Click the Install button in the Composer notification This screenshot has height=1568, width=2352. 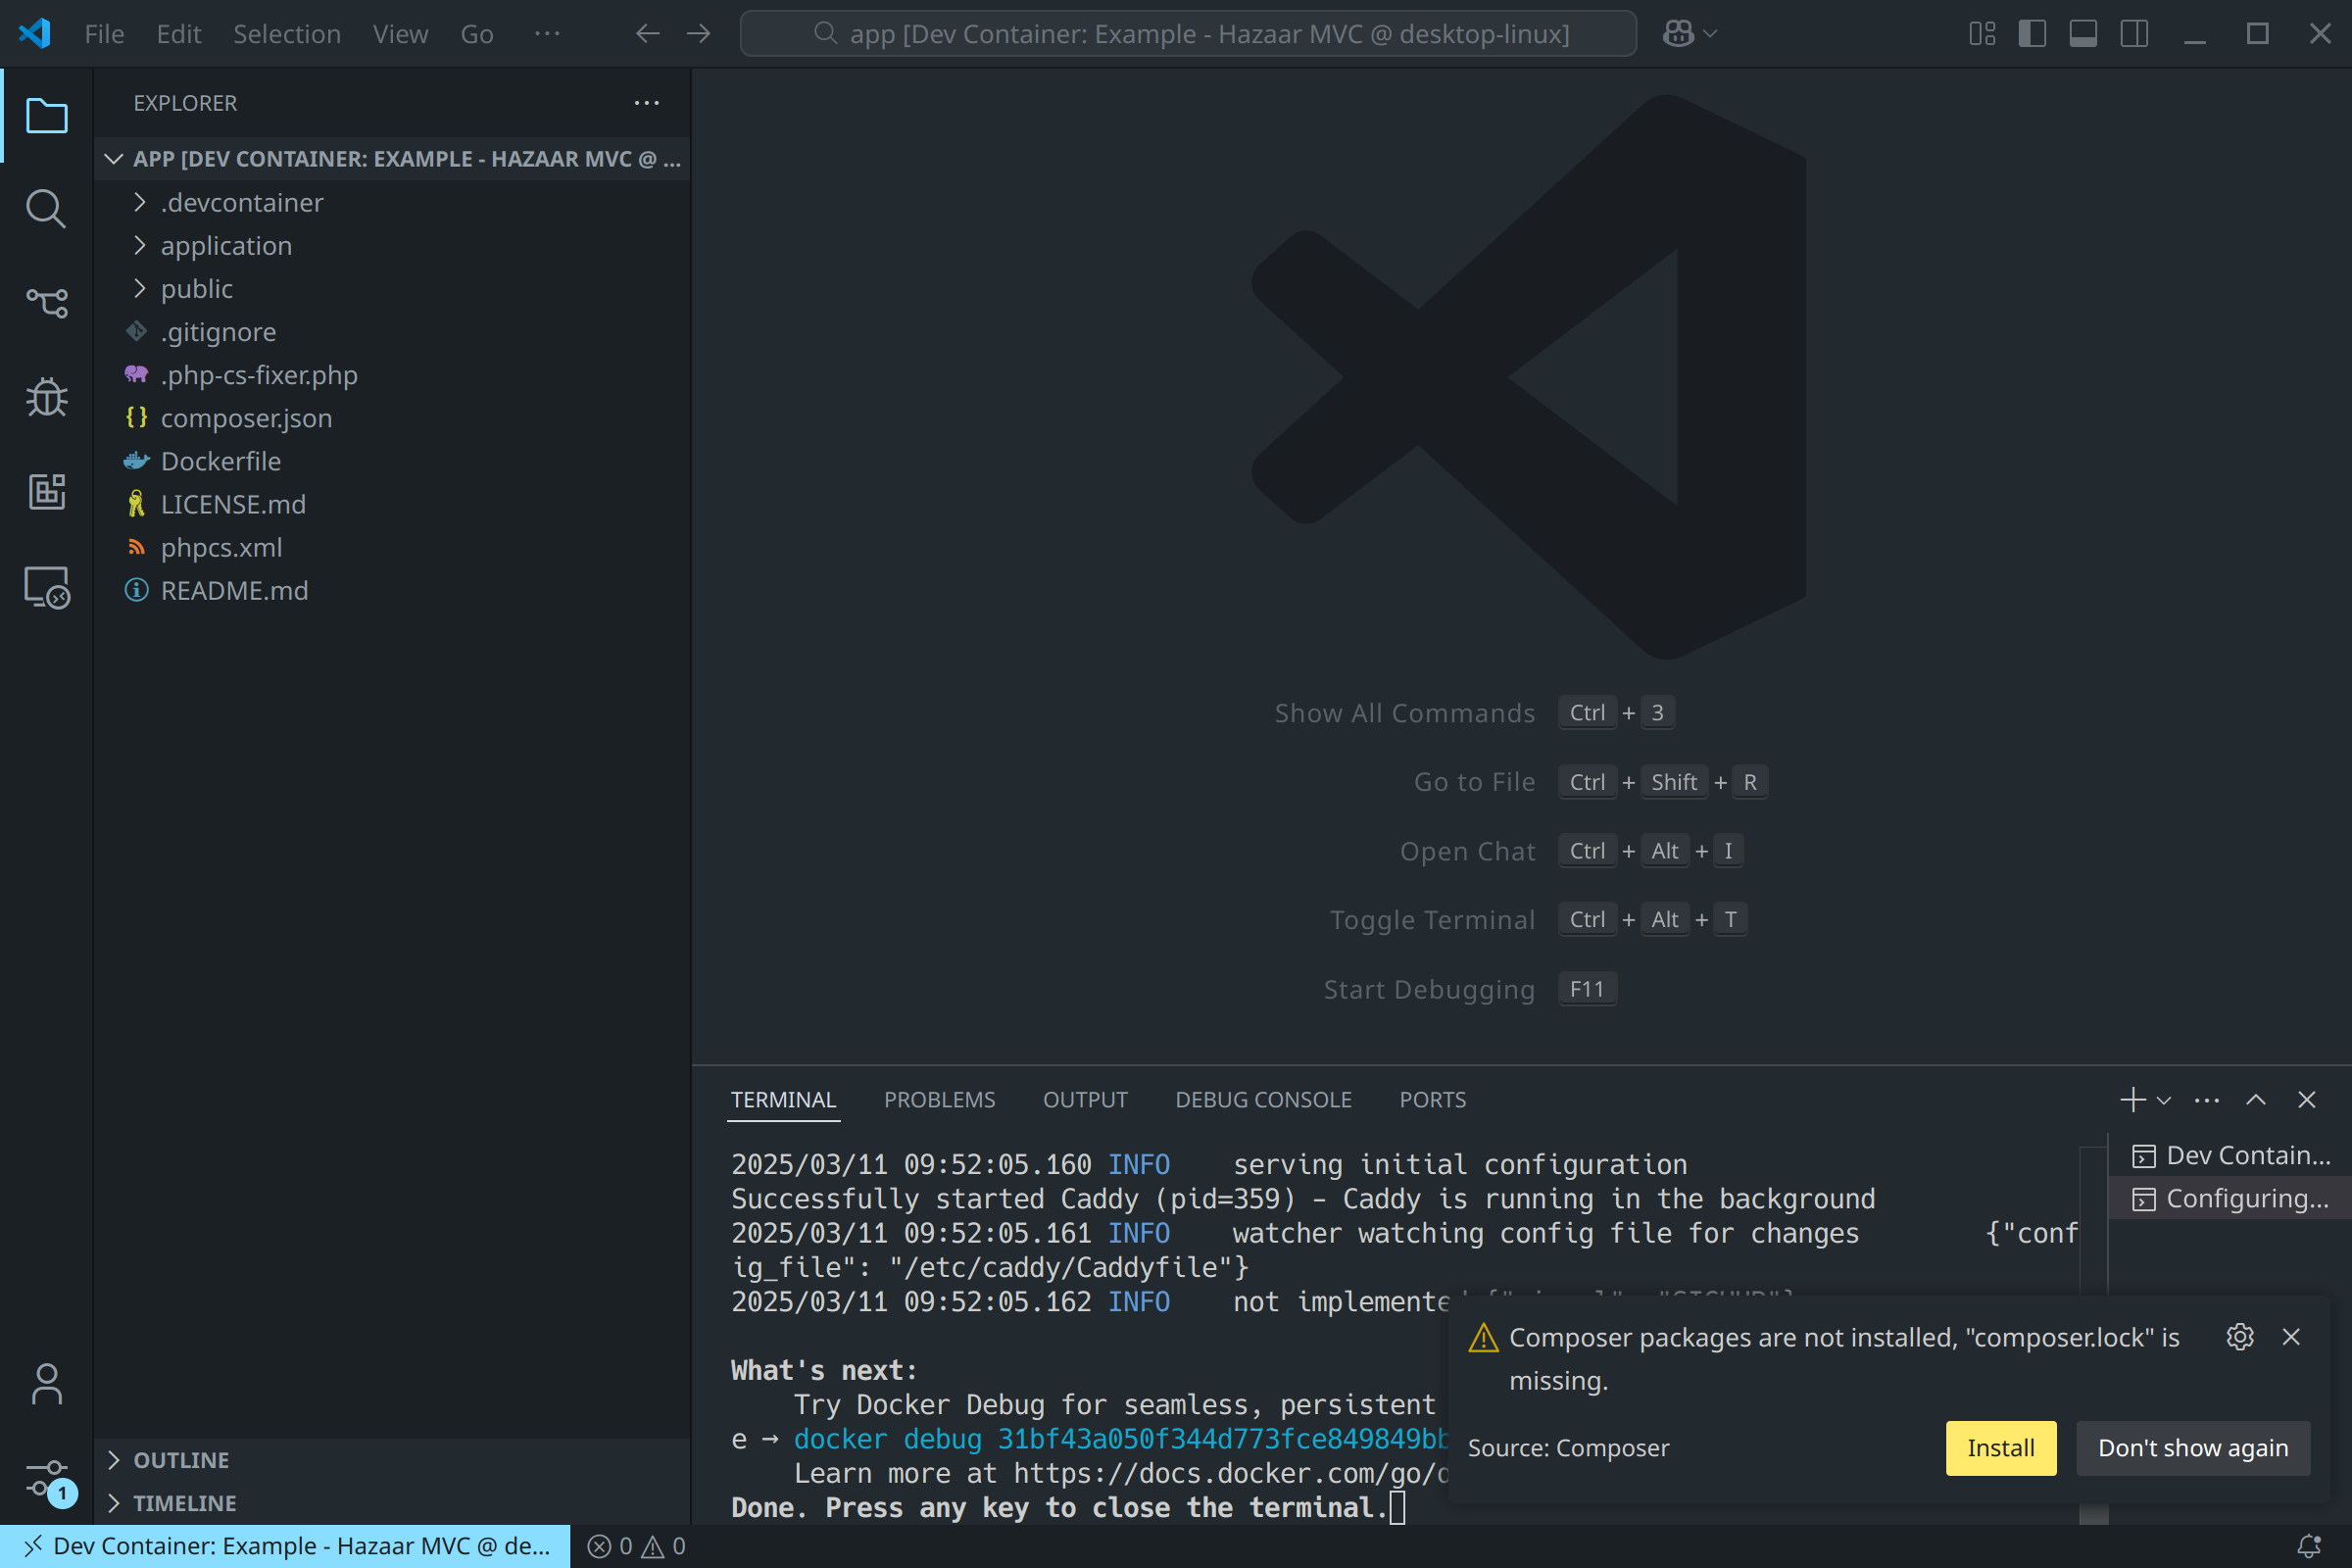(2000, 1447)
